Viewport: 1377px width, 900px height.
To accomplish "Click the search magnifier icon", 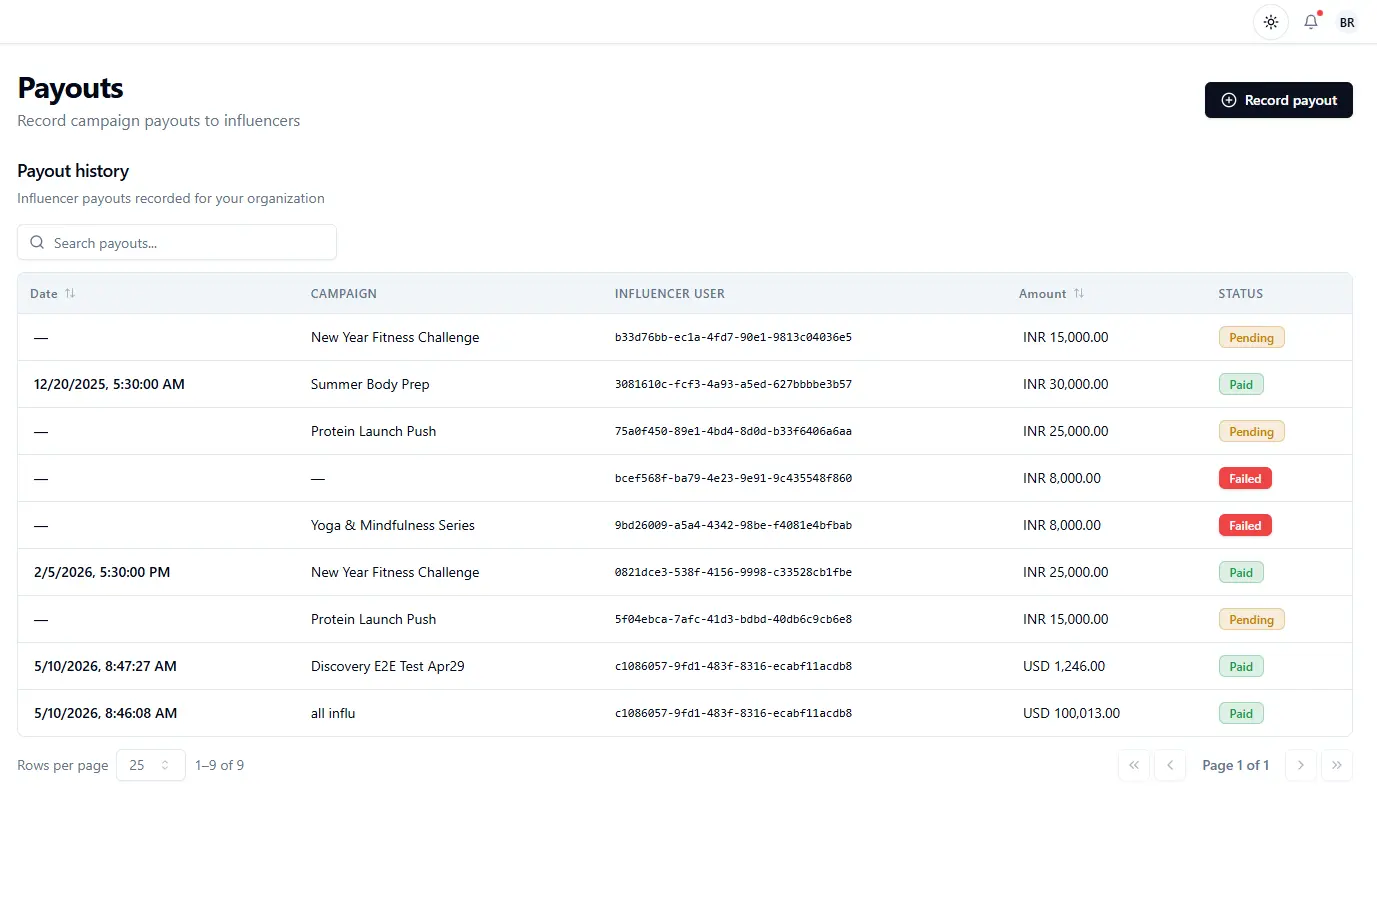I will coord(37,242).
